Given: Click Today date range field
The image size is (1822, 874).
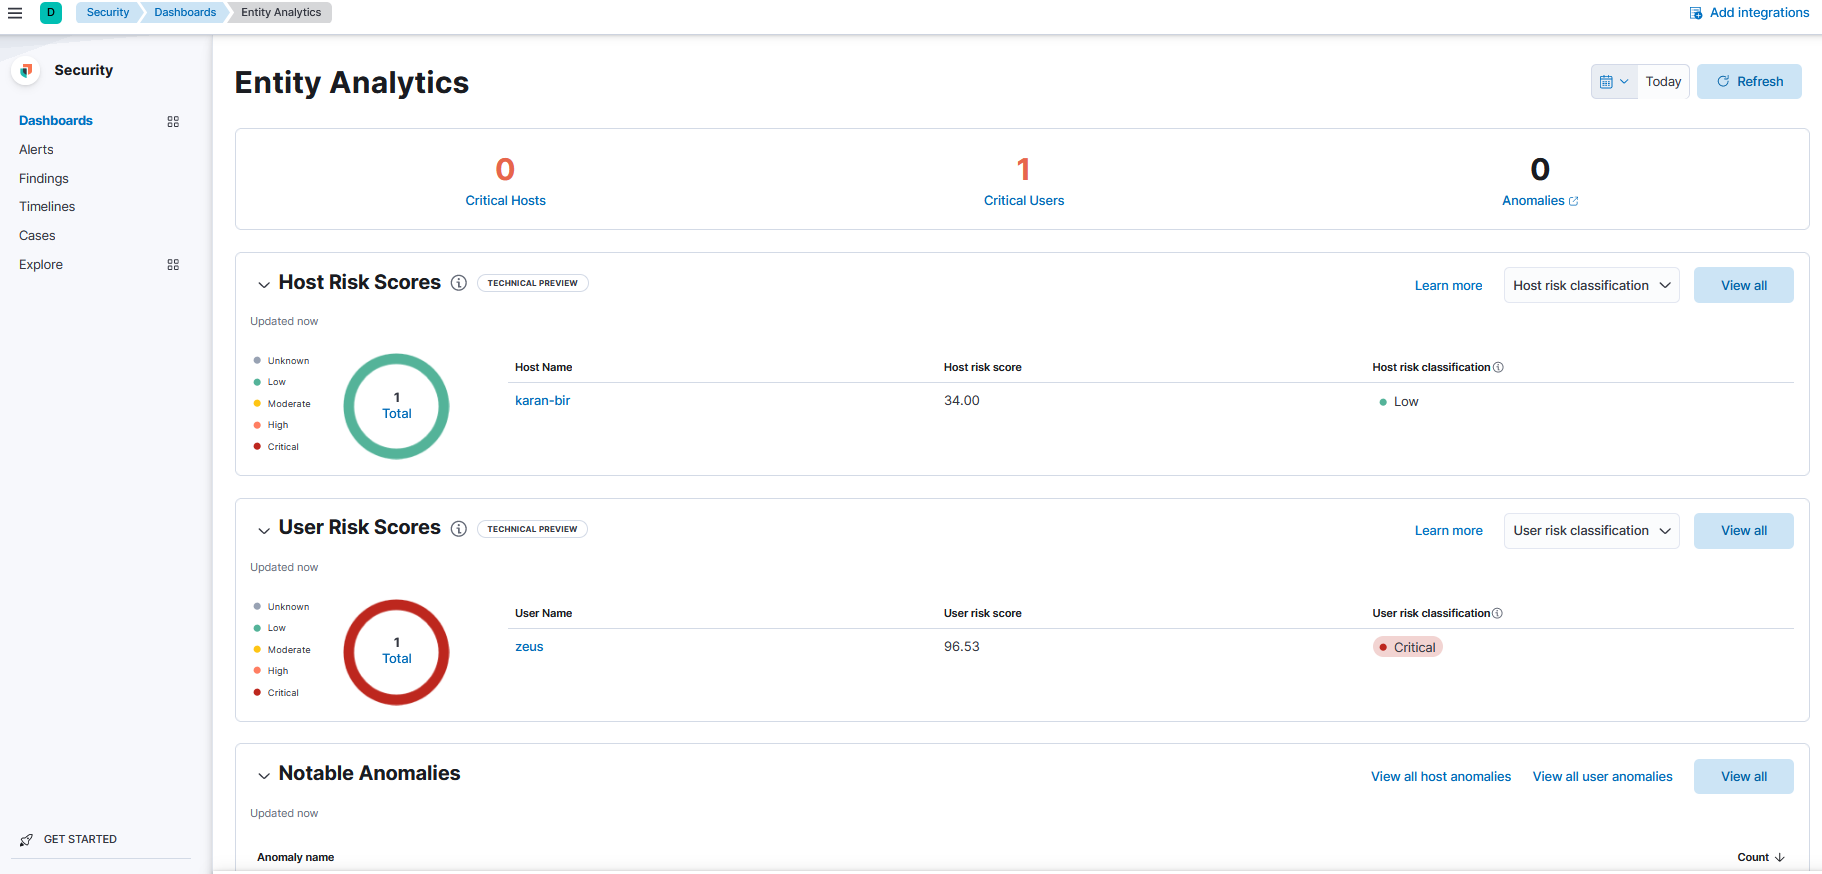Looking at the screenshot, I should click(1663, 82).
